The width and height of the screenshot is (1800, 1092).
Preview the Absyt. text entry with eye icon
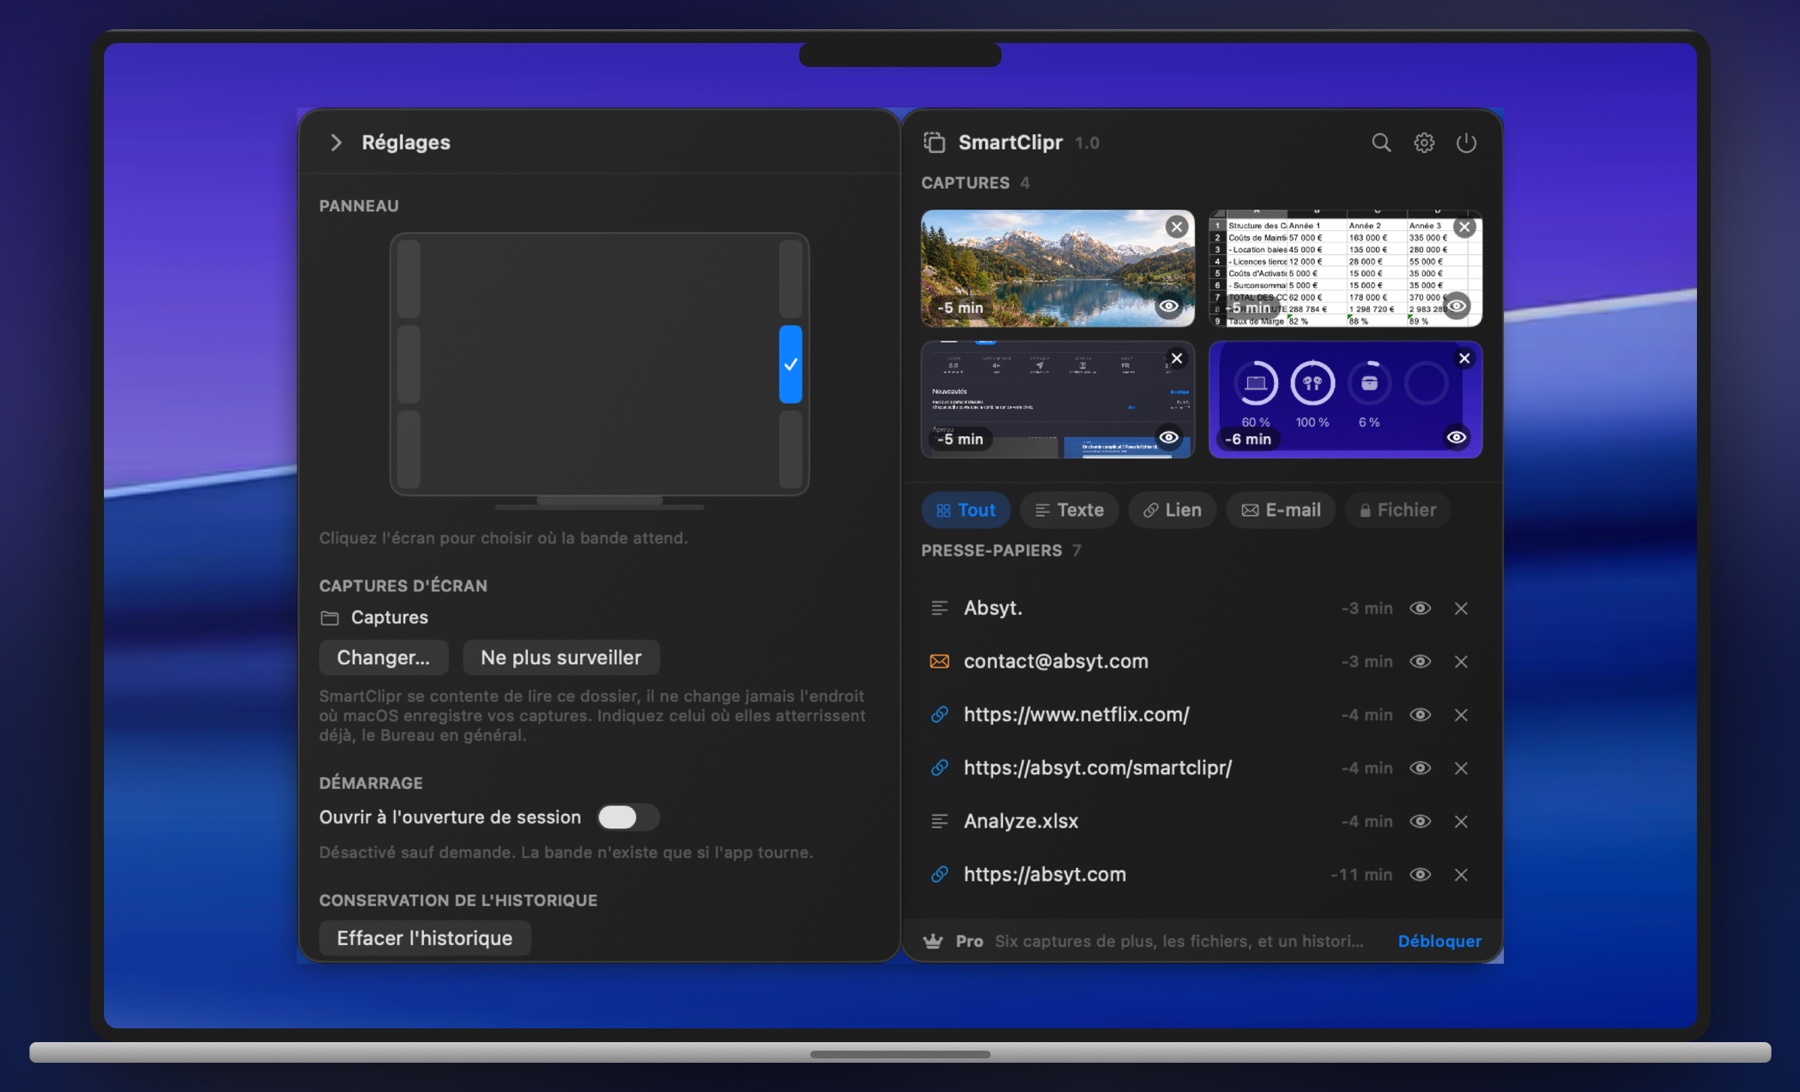point(1419,608)
